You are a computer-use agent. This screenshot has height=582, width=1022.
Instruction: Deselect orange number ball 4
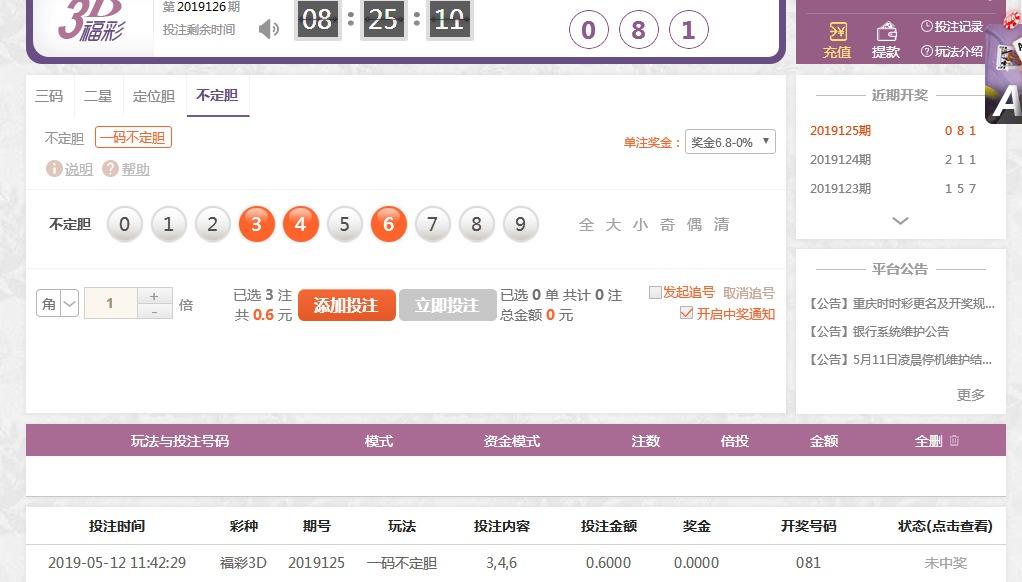pyautogui.click(x=300, y=224)
